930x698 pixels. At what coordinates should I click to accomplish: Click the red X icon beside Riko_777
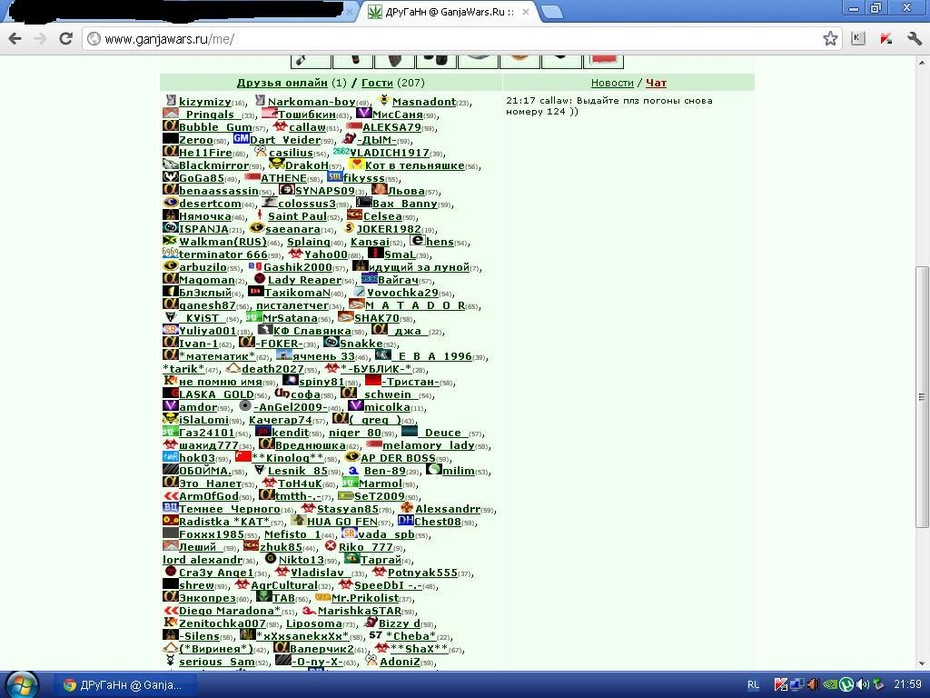tap(330, 546)
